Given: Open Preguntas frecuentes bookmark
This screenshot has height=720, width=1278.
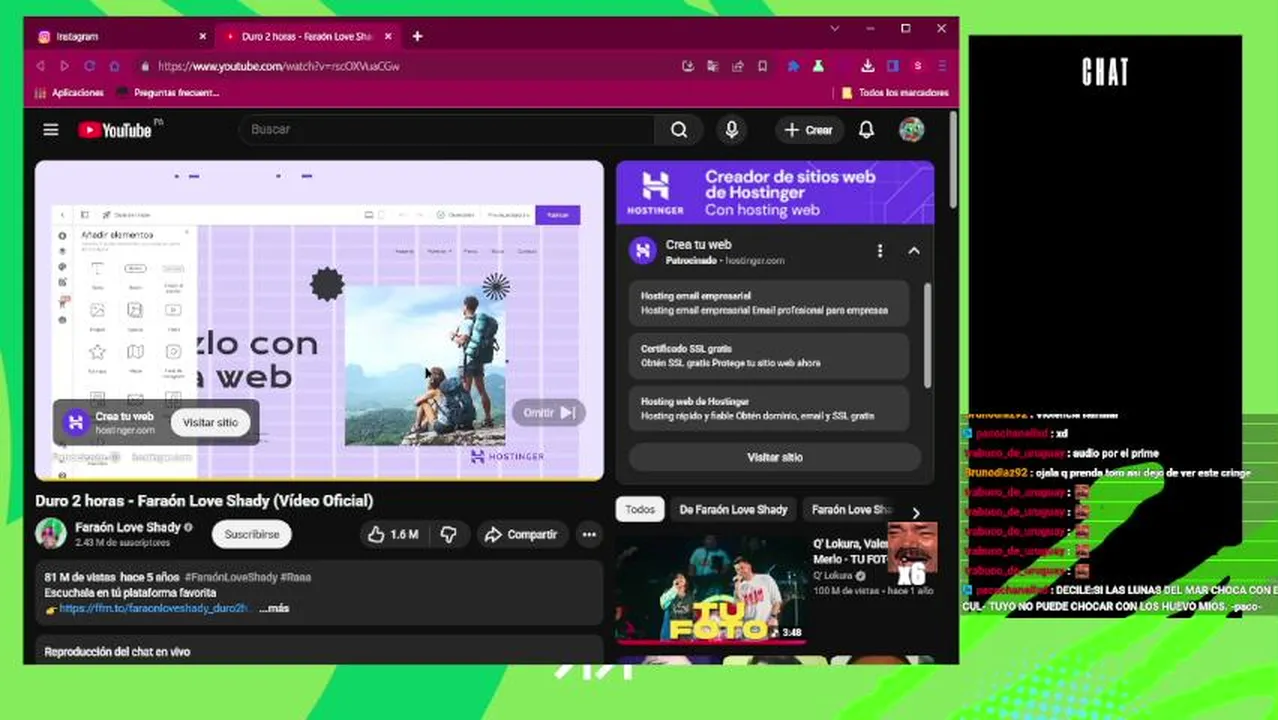Looking at the screenshot, I should click(169, 92).
